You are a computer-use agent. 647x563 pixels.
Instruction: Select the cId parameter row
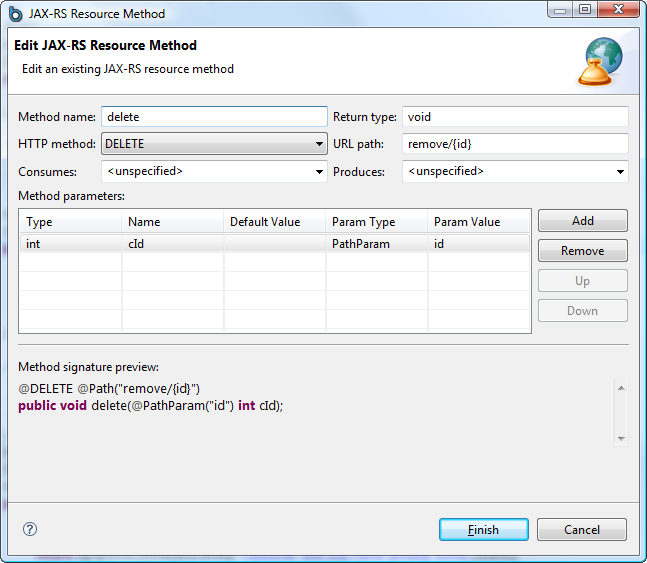tap(174, 244)
